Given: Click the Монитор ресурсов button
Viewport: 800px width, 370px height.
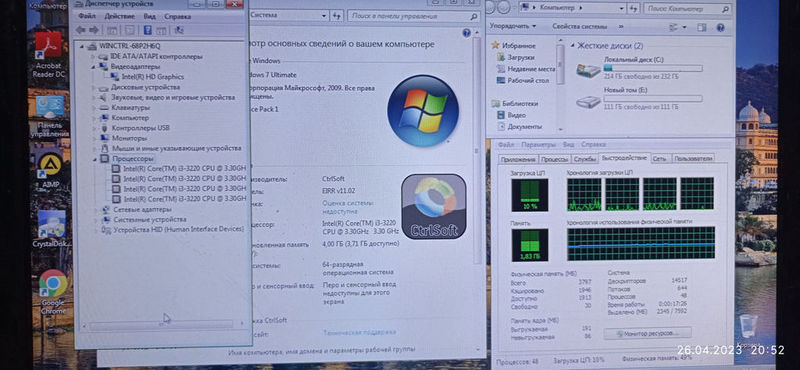Looking at the screenshot, I should (647, 333).
